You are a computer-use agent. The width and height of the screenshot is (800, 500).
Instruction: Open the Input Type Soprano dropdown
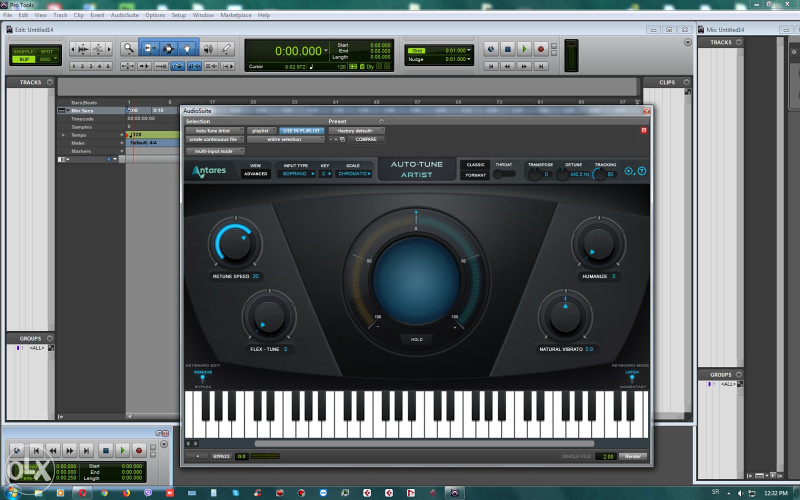pyautogui.click(x=297, y=173)
